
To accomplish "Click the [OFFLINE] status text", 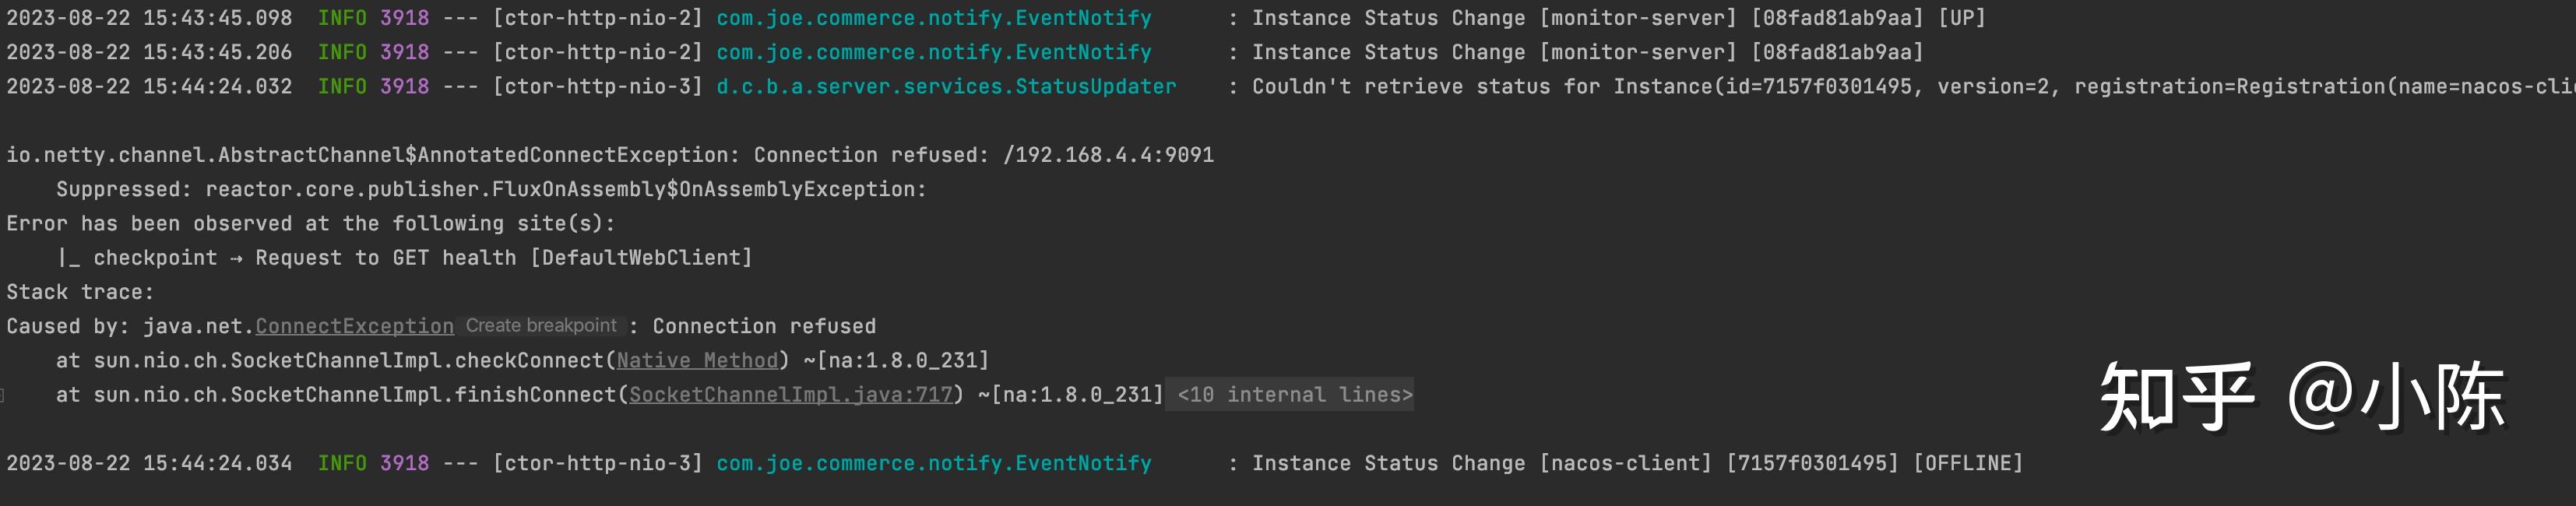I will point(1967,463).
